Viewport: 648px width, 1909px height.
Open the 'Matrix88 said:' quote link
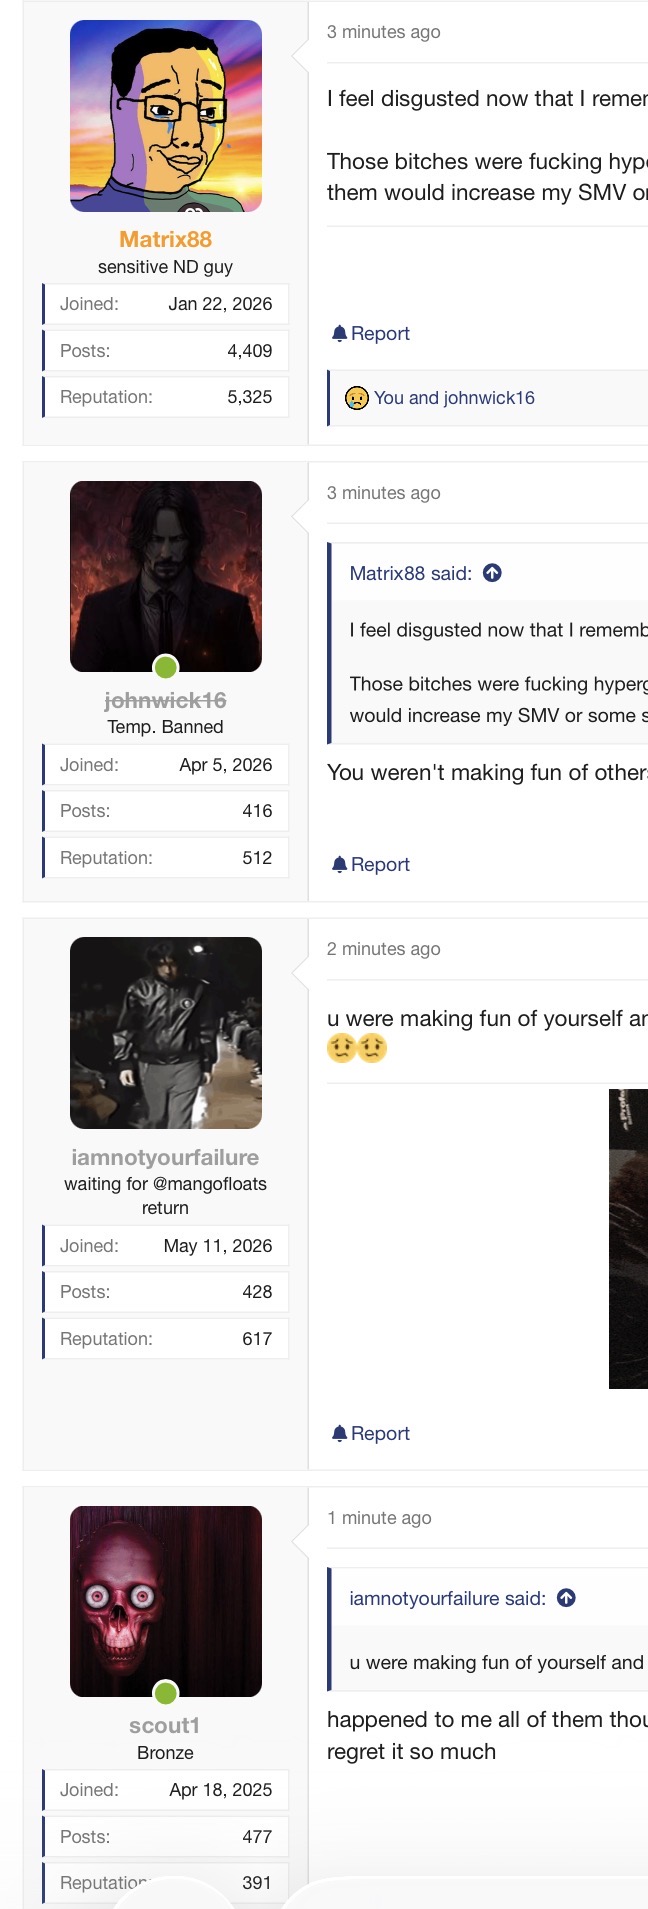tap(411, 573)
